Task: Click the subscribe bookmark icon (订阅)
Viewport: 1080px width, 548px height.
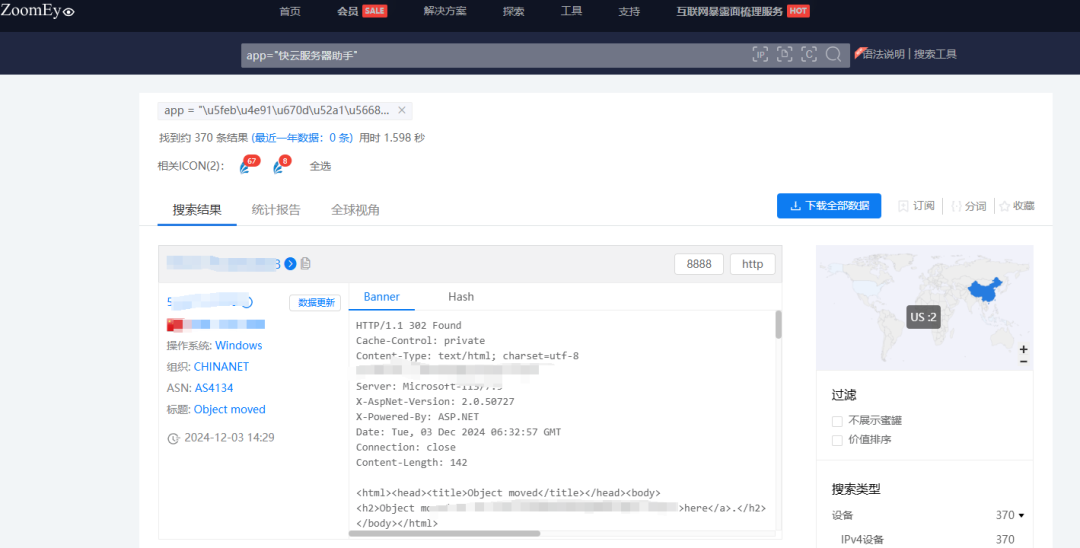Action: (903, 206)
